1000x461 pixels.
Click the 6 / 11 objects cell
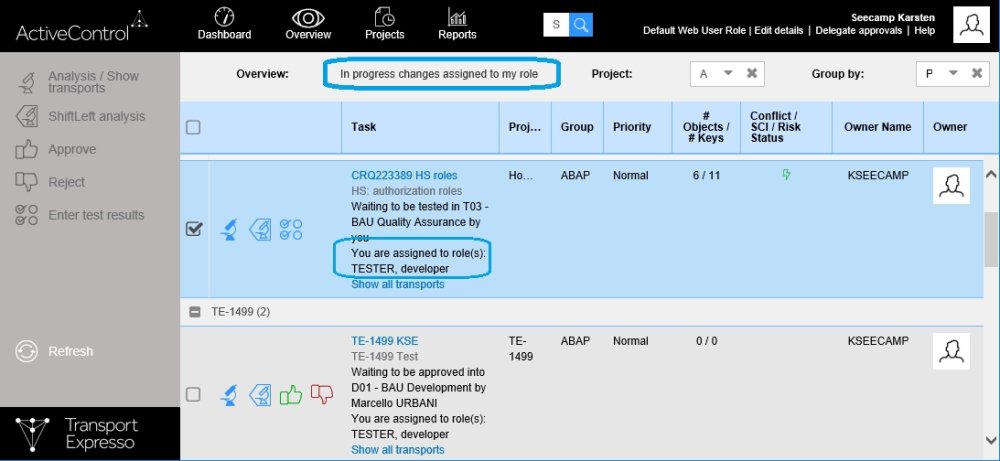[x=706, y=175]
